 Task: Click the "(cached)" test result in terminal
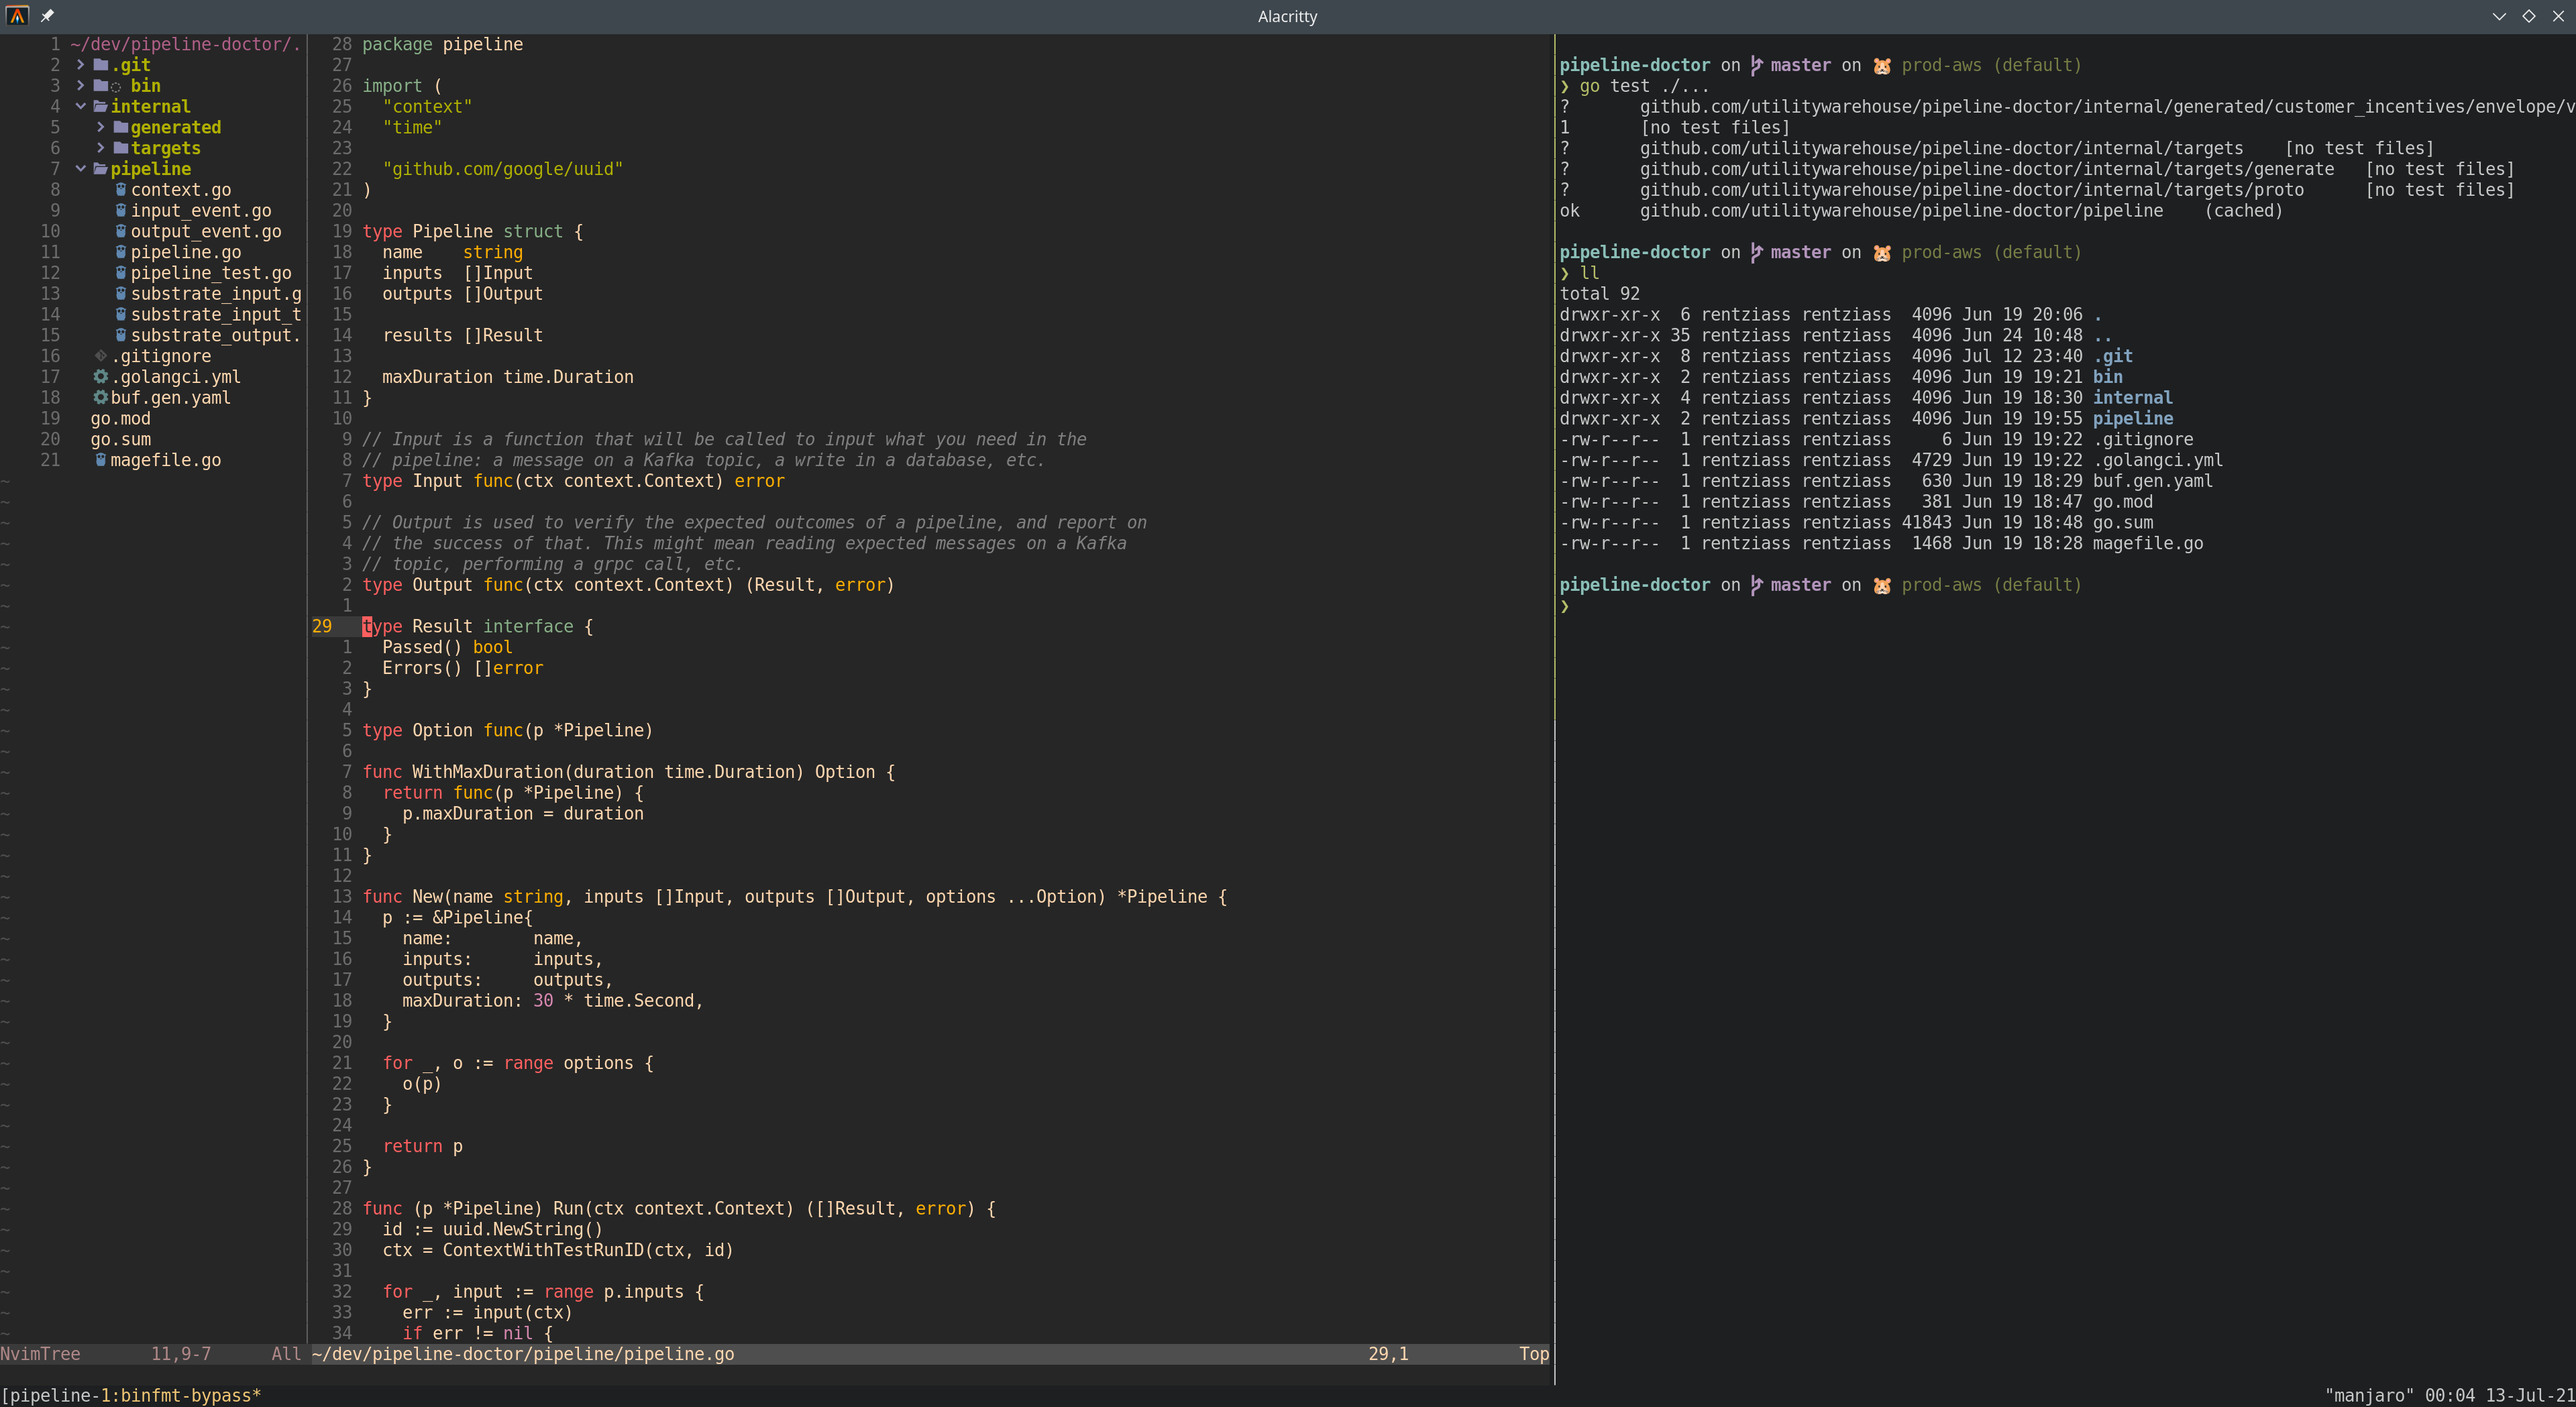[2244, 211]
